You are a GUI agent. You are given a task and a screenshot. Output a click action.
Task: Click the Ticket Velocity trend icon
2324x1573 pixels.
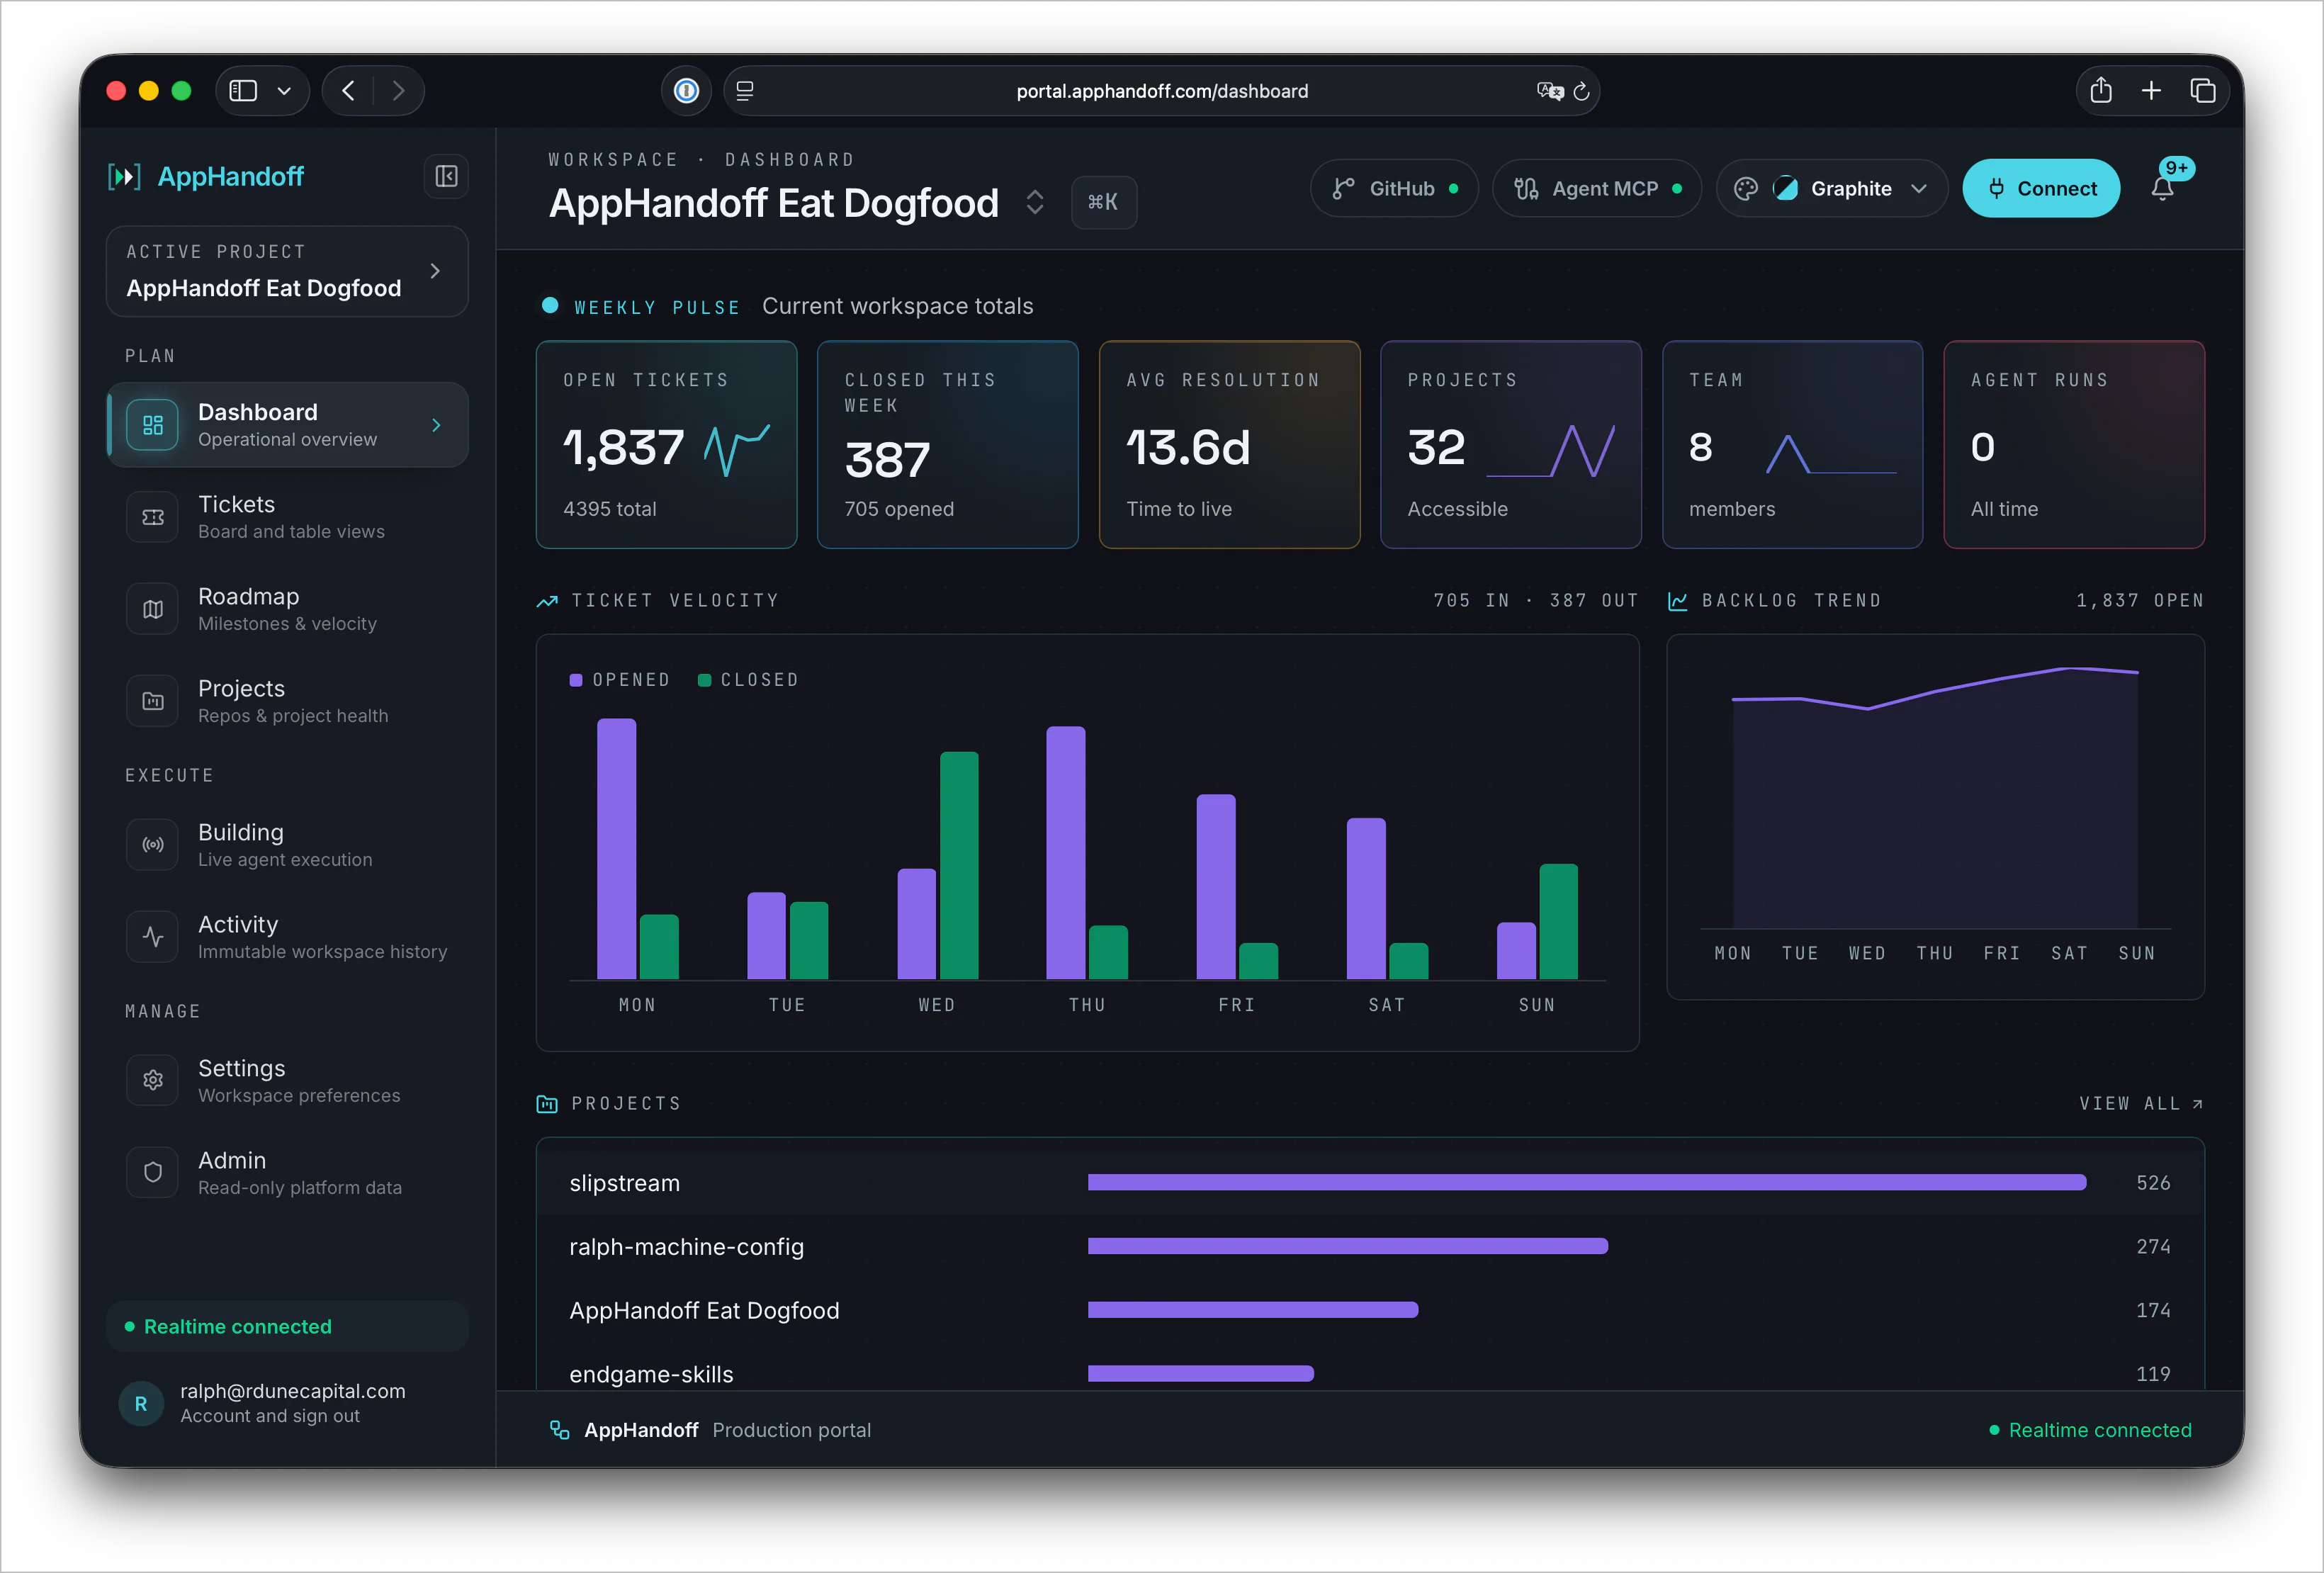547,601
